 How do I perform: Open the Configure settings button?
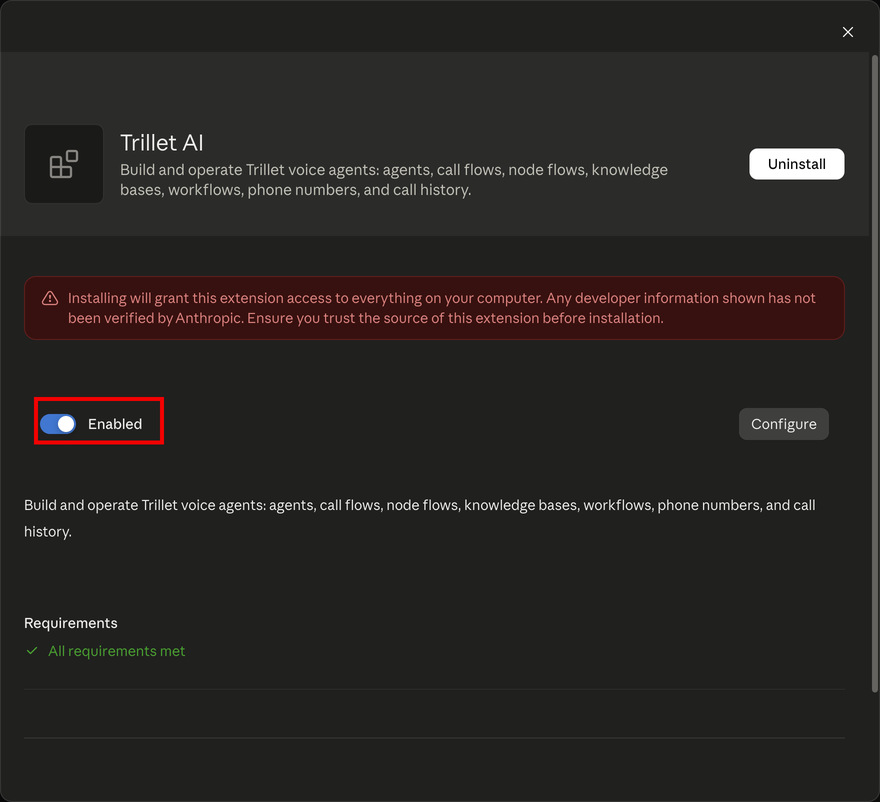click(783, 424)
